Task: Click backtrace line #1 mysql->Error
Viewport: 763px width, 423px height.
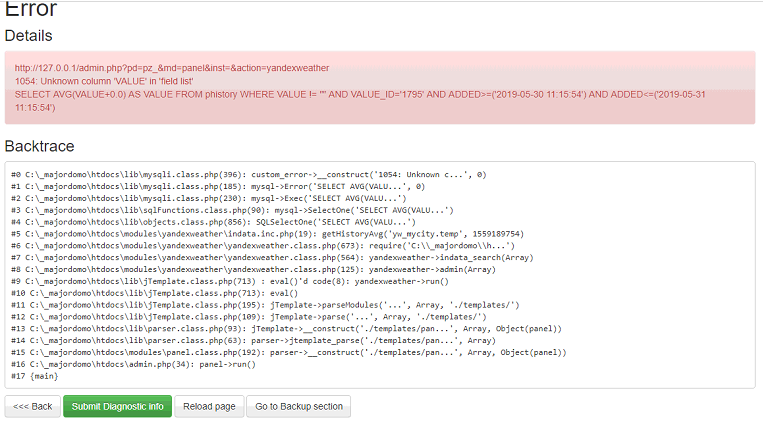Action: click(218, 186)
